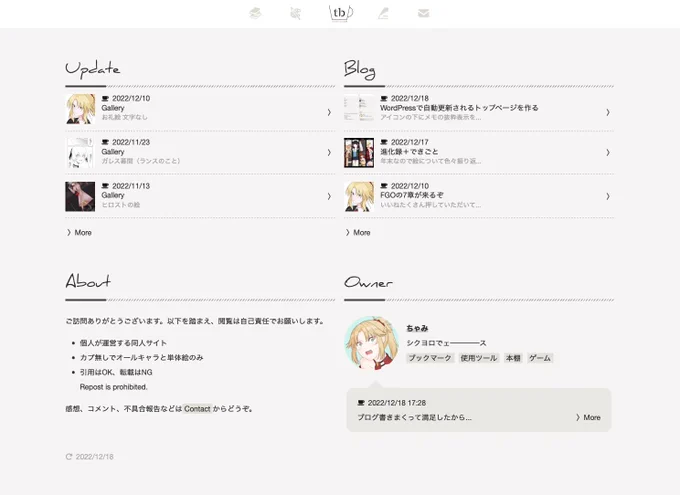This screenshot has width=680, height=495.
Task: Expand the FGOの7章 blog post chevron
Action: tap(608, 196)
